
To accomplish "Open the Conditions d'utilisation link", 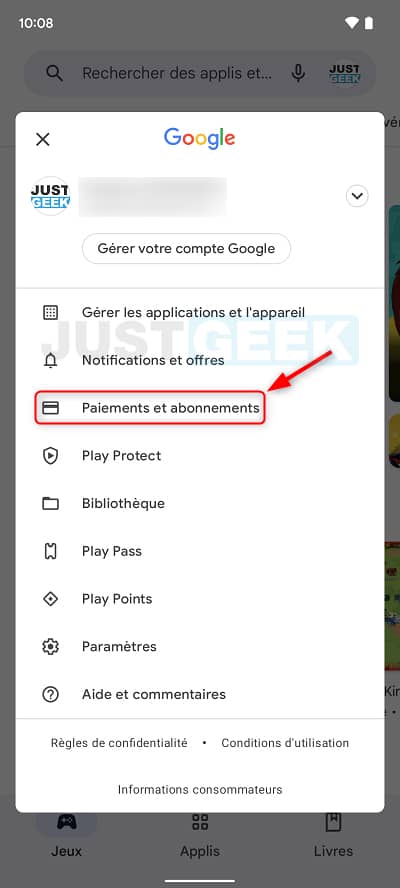I will tap(285, 743).
